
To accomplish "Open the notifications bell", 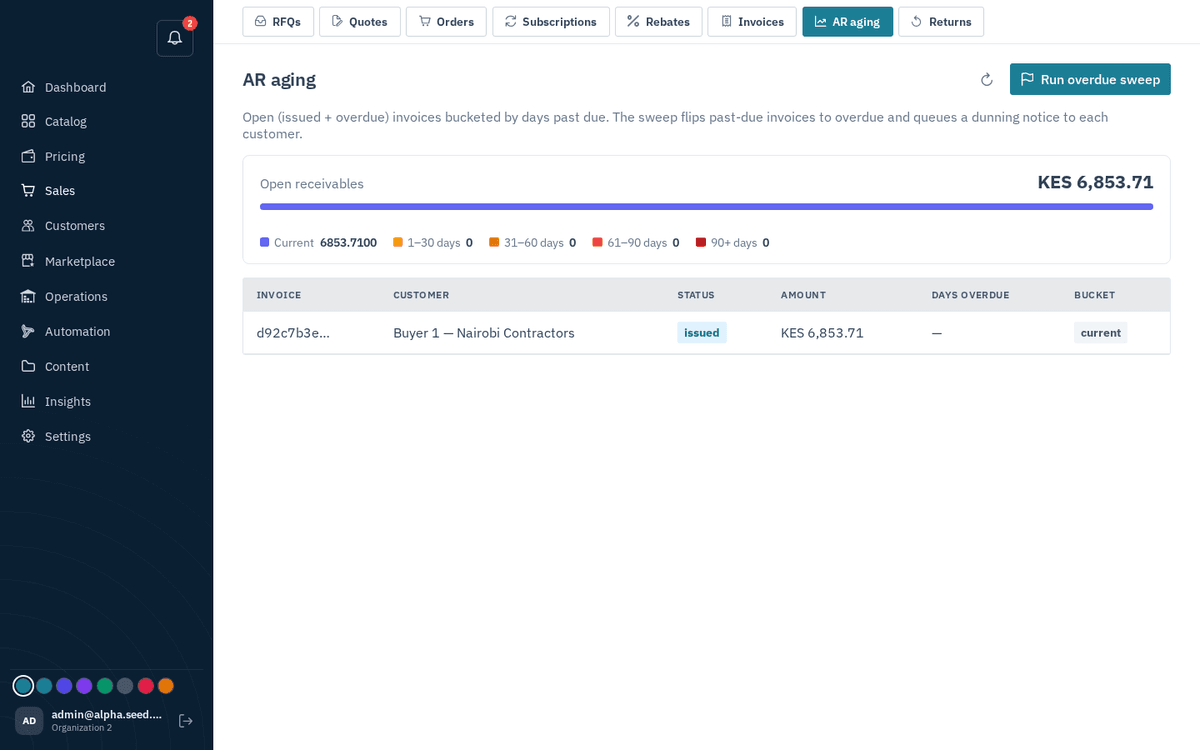I will pos(175,38).
